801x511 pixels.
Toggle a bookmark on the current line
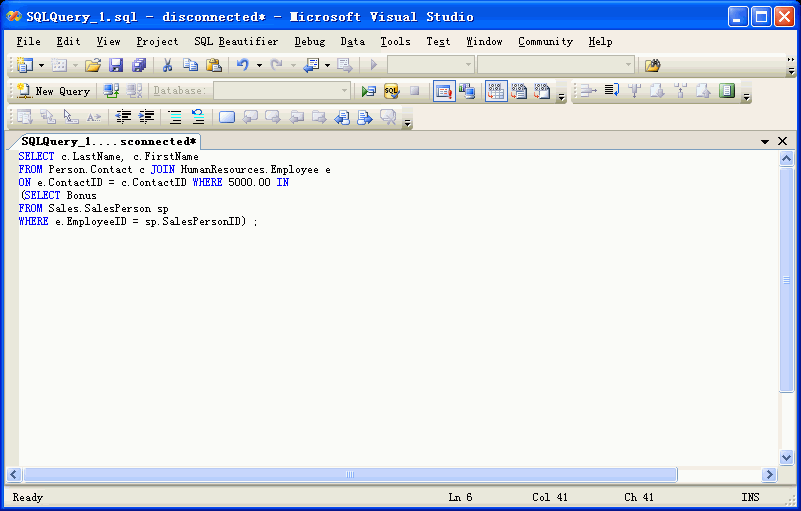[227, 117]
